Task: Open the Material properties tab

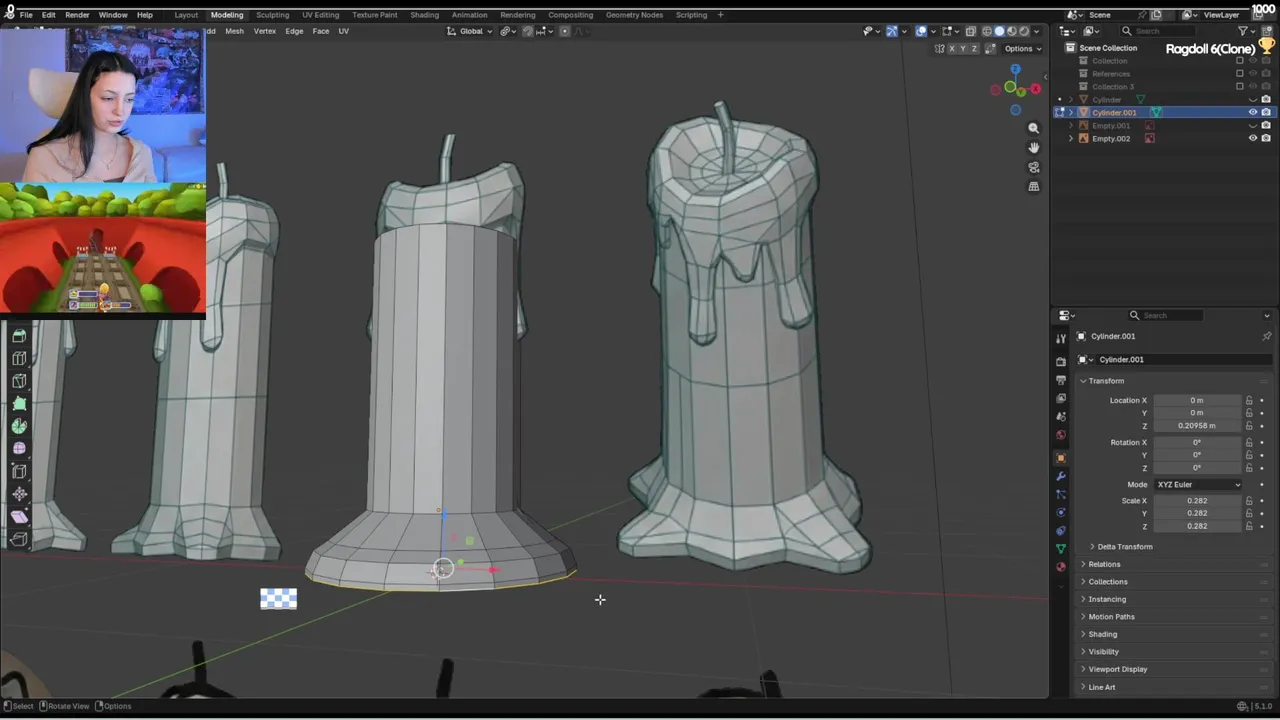Action: [x=1061, y=567]
